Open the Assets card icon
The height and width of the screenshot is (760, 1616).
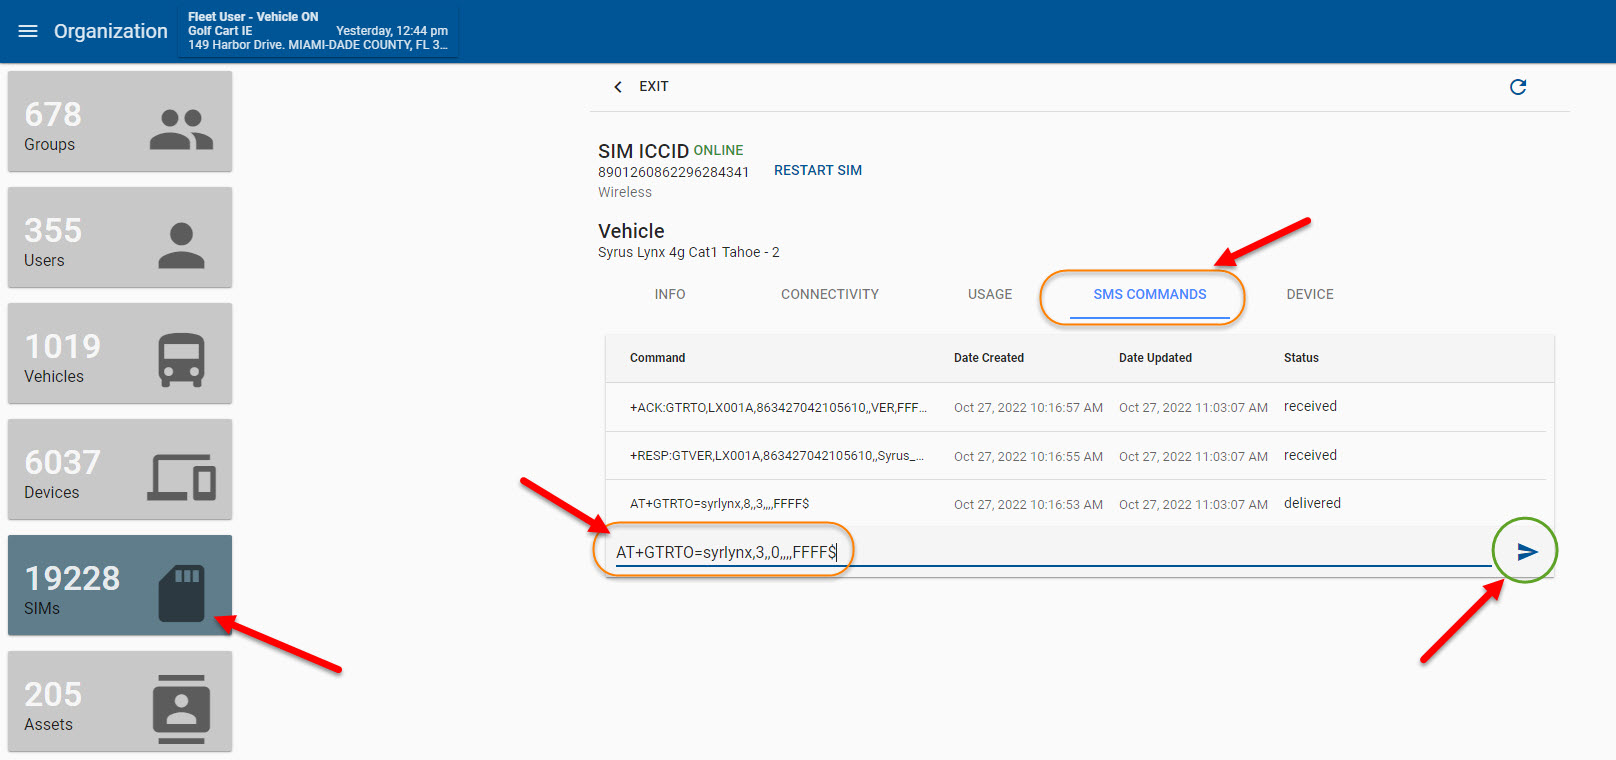(181, 708)
